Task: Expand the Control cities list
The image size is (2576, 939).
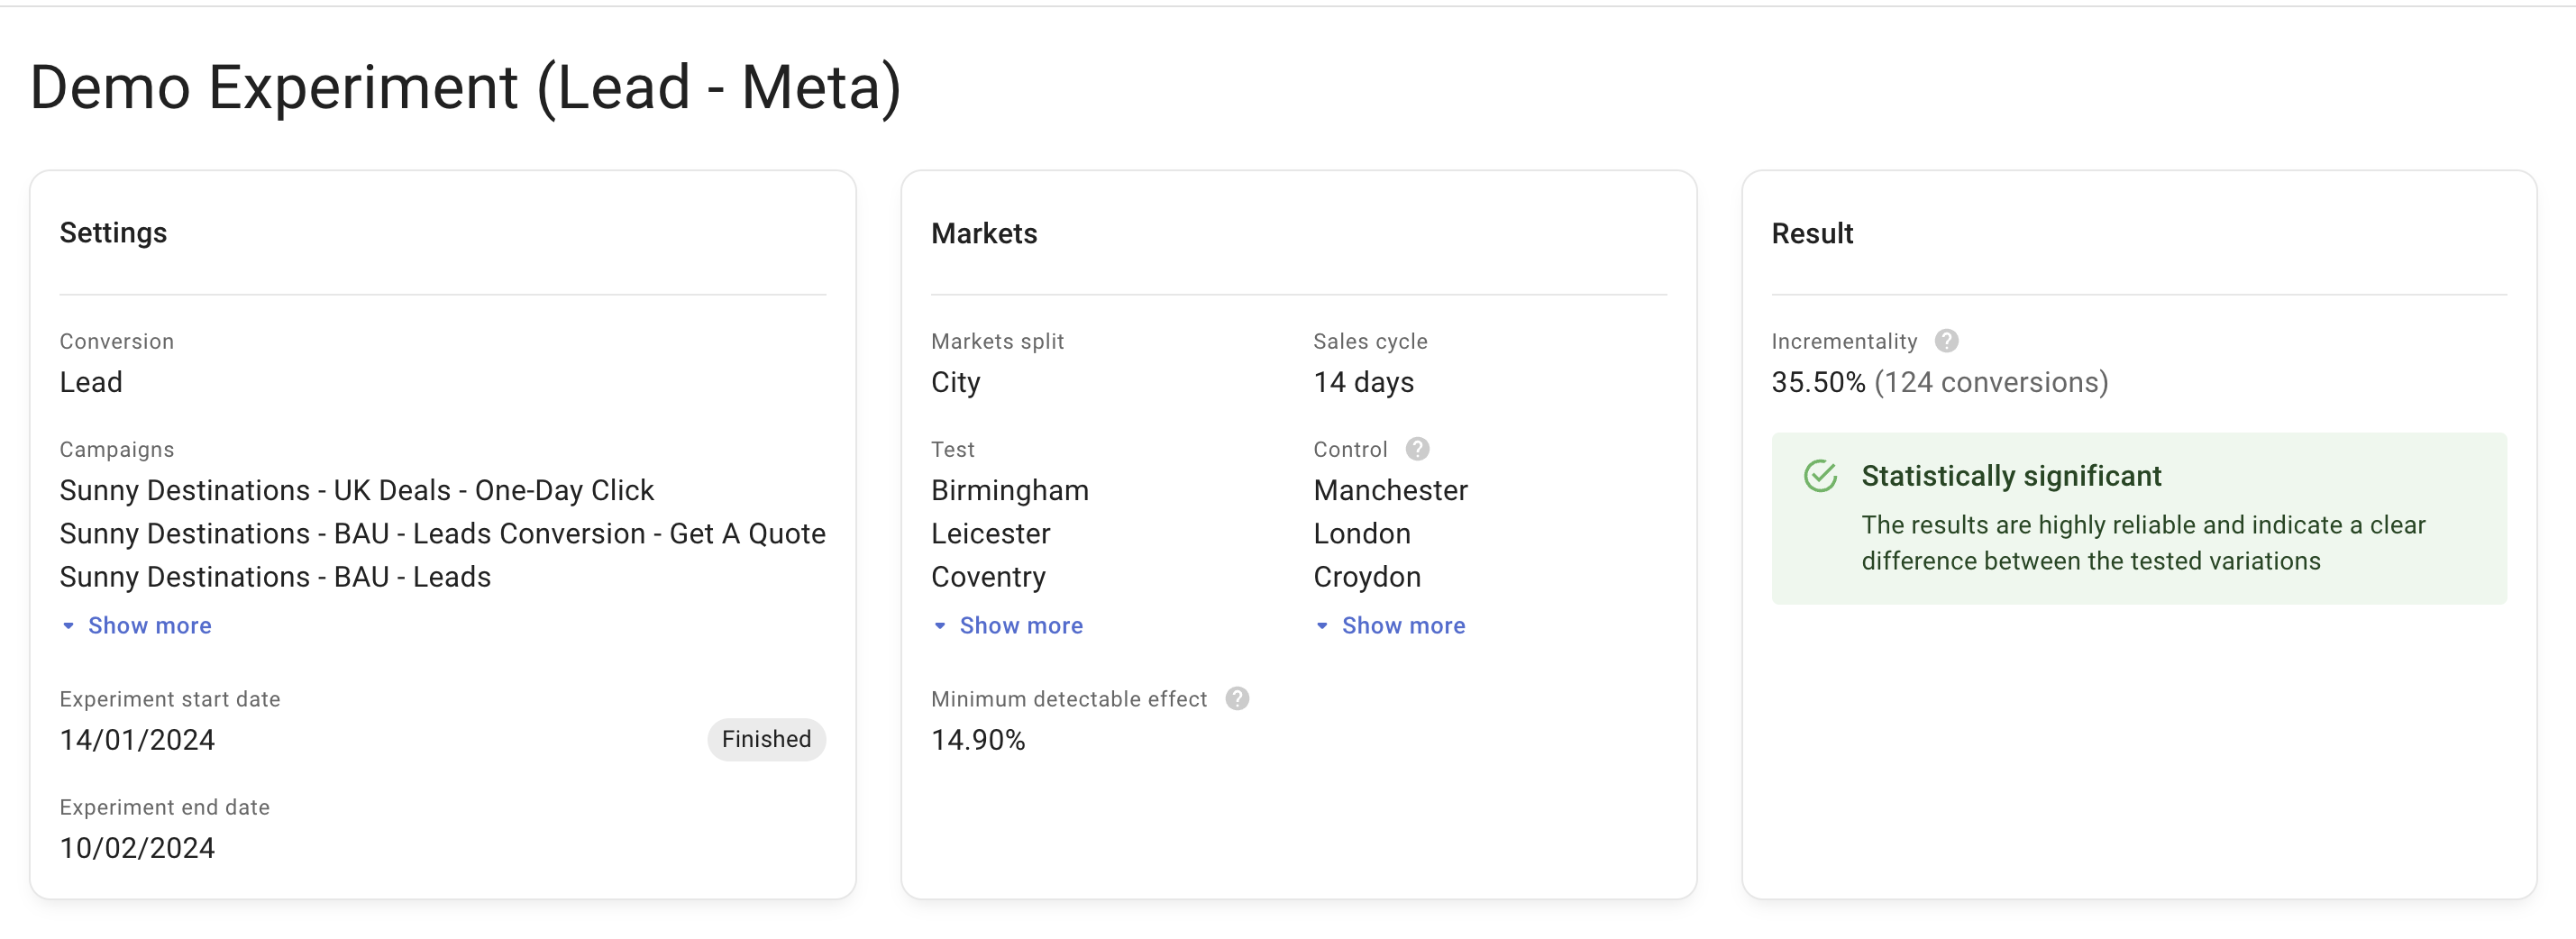Action: (1403, 625)
